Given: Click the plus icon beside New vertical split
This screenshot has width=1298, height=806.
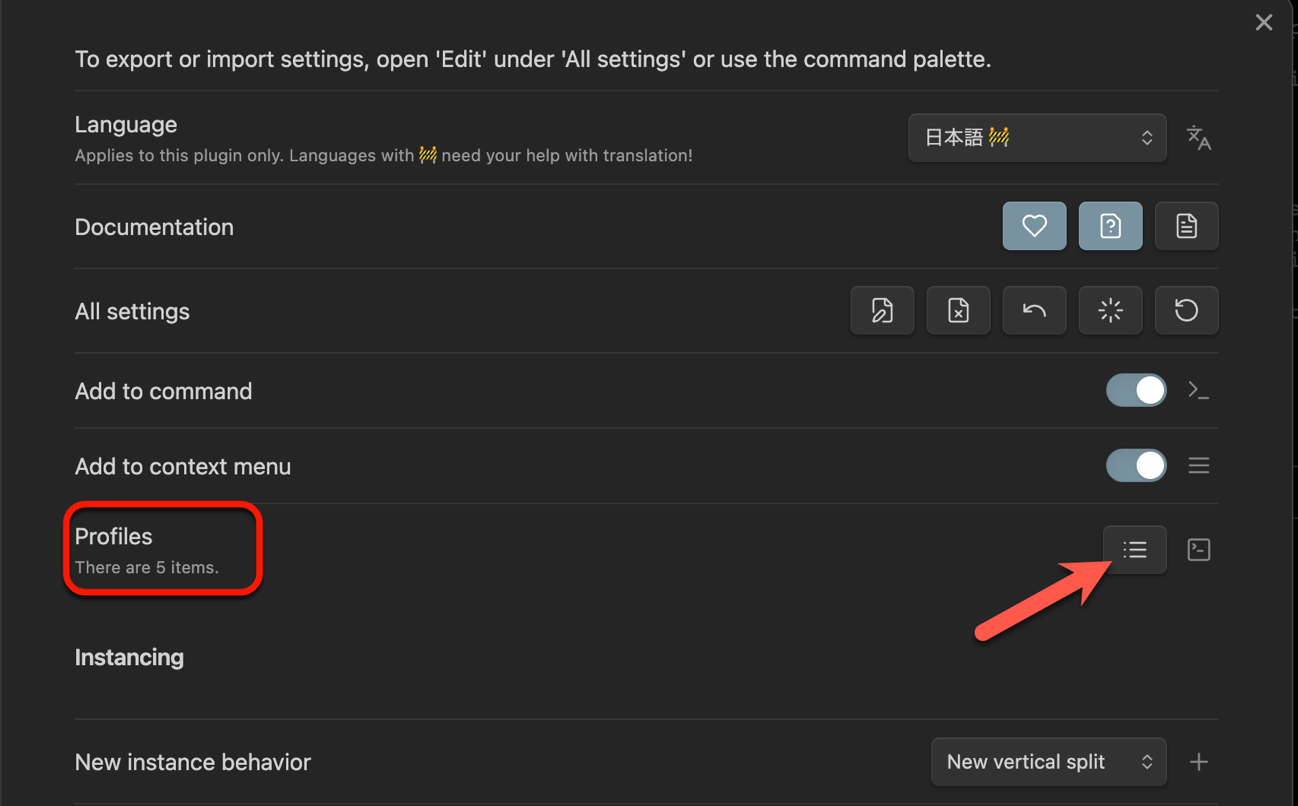Looking at the screenshot, I should 1198,762.
